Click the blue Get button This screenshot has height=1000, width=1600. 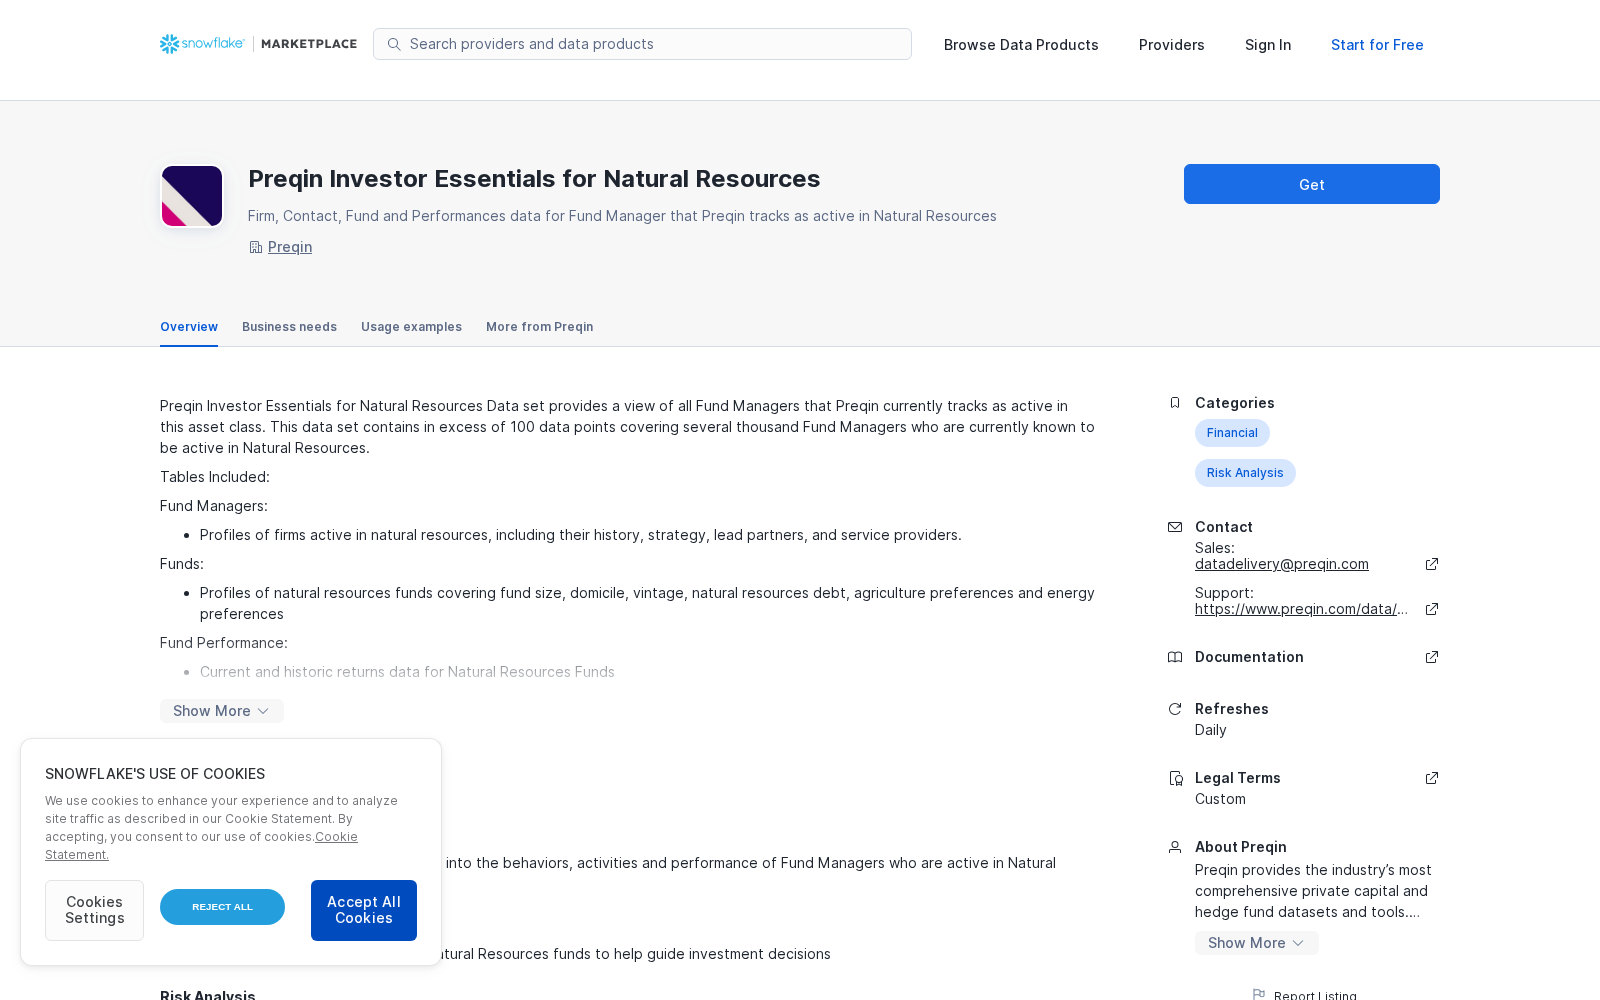pos(1312,184)
